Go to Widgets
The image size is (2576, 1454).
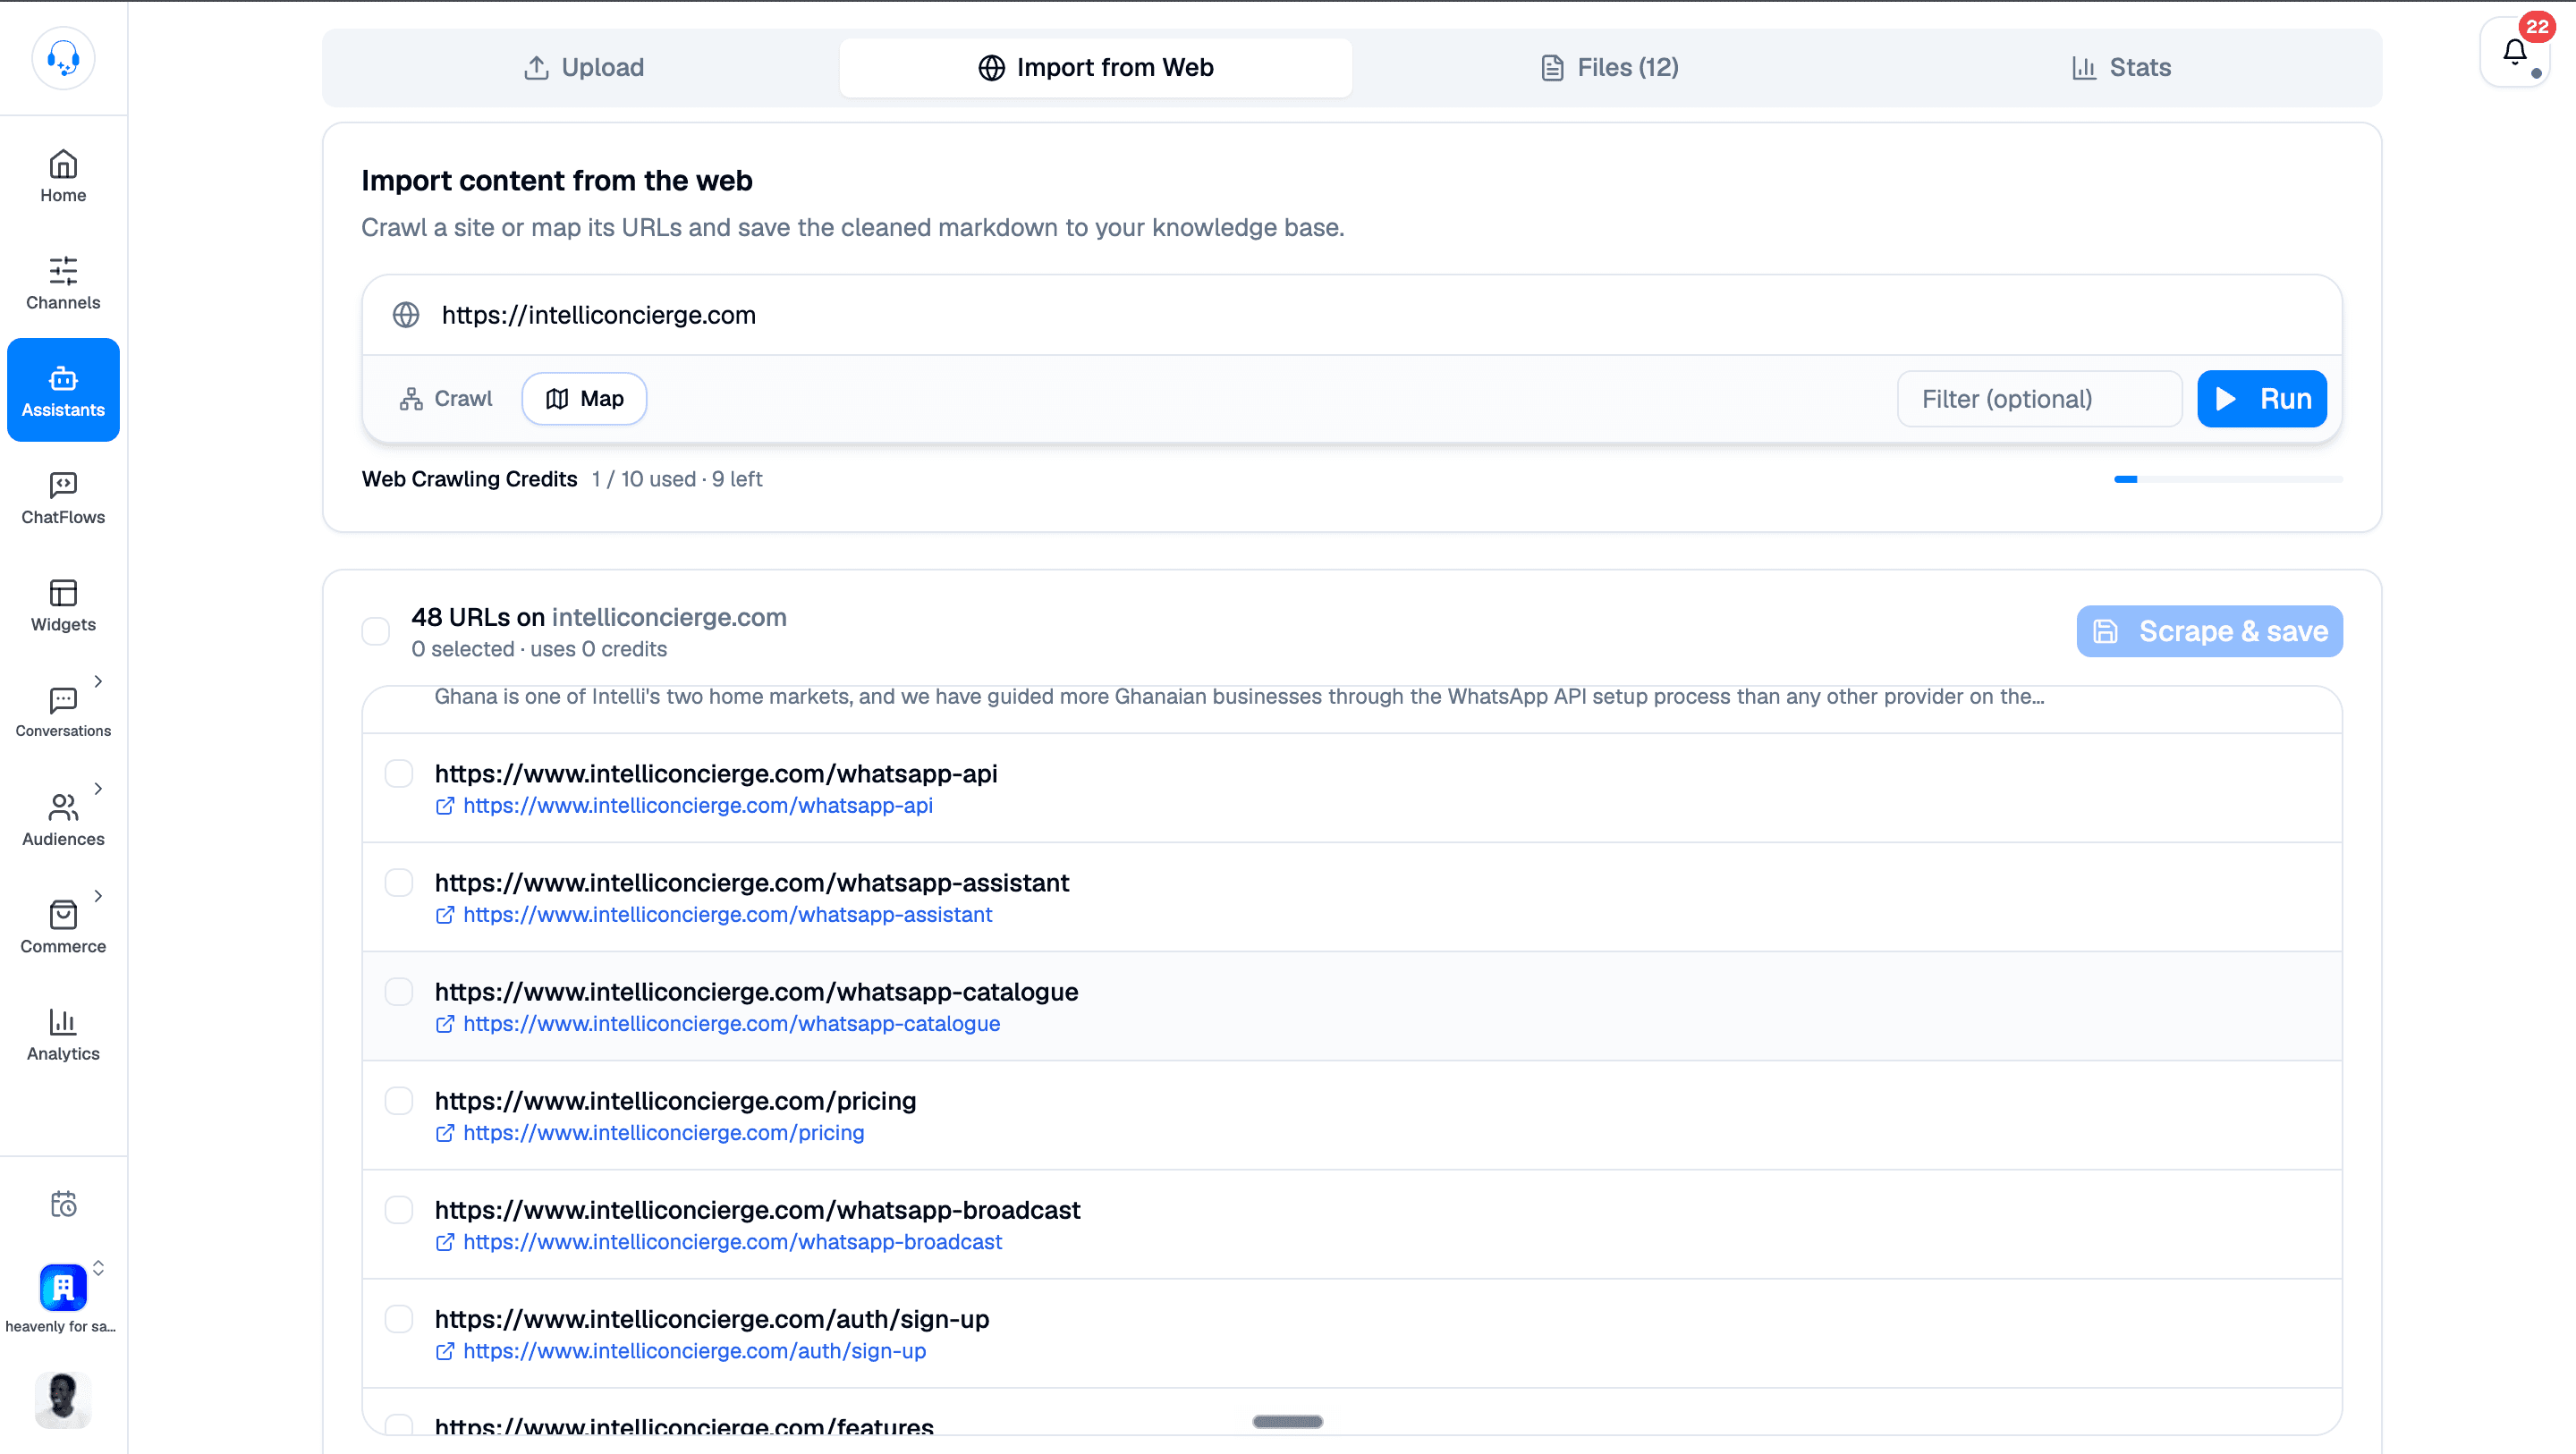click(x=63, y=605)
